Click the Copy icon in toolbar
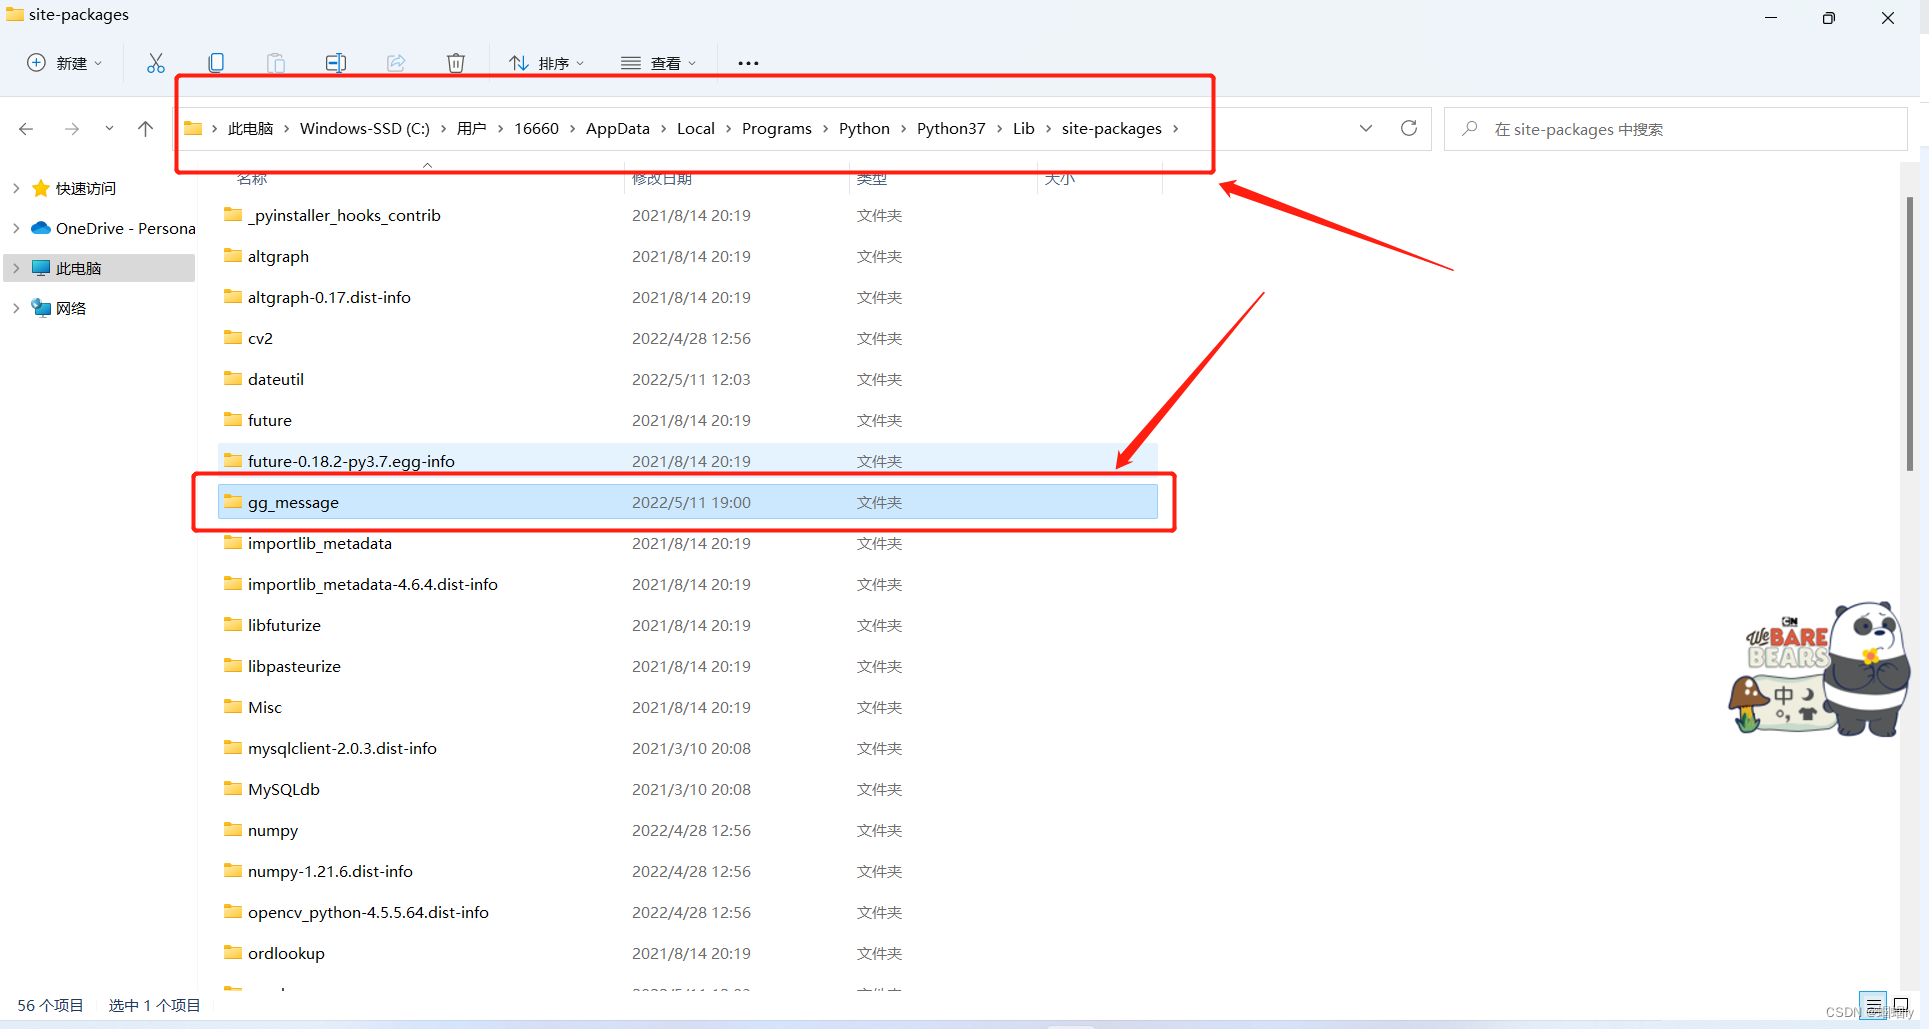This screenshot has height=1029, width=1929. [x=216, y=63]
